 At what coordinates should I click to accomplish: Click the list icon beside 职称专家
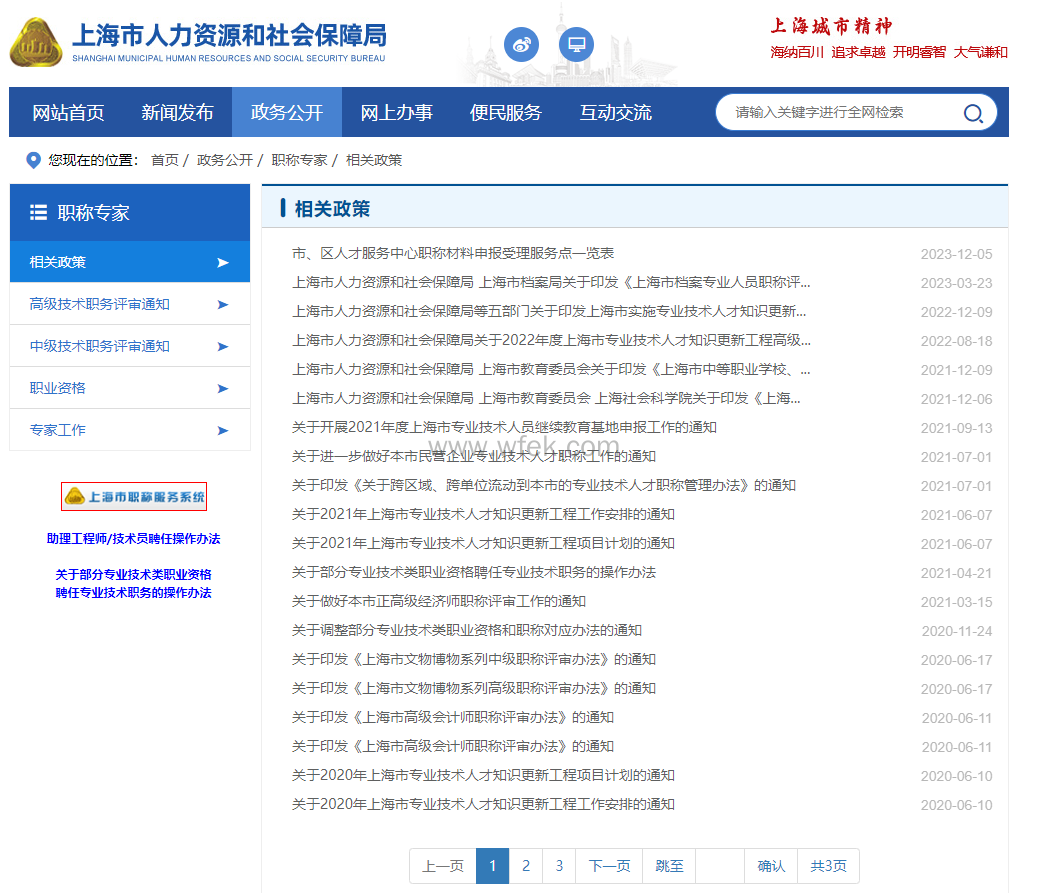click(39, 212)
